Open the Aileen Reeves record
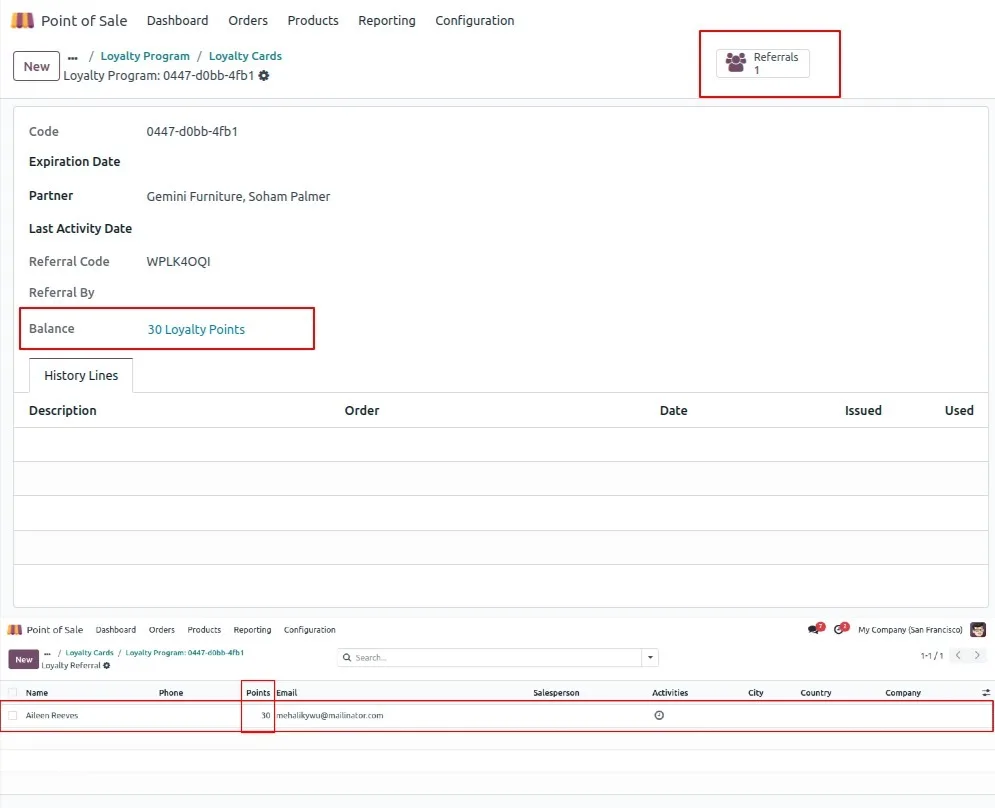The width and height of the screenshot is (995, 808). pyautogui.click(x=51, y=715)
